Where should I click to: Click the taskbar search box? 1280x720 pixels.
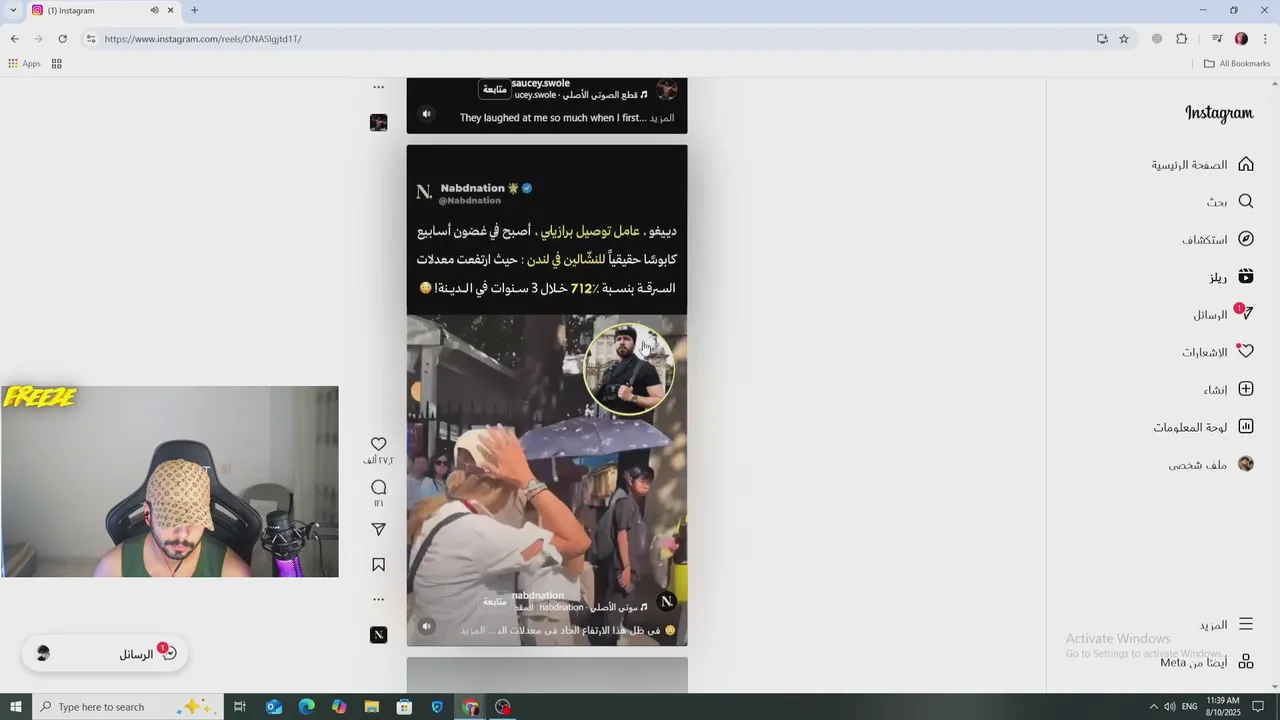click(x=128, y=707)
